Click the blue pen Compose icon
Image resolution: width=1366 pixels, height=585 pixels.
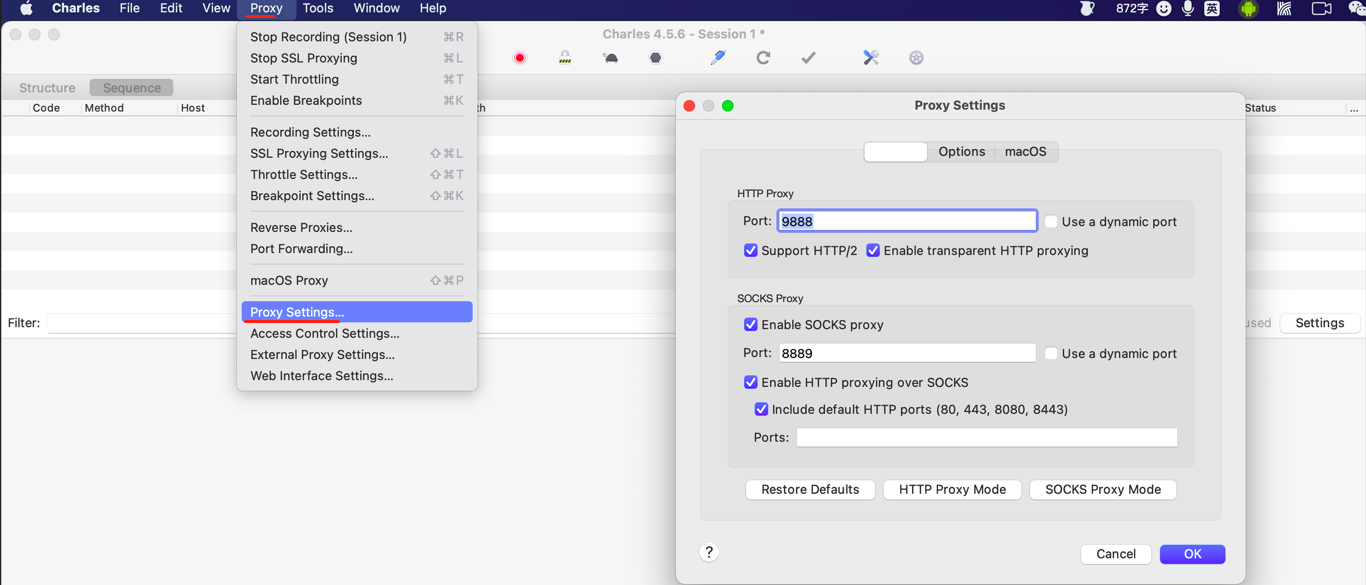coord(717,58)
